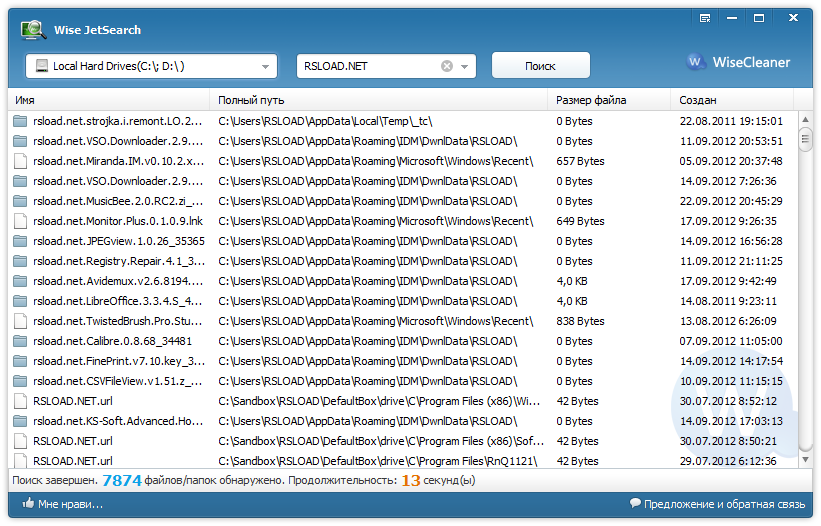Click the folder icon for rsload.net.JPEGview
This screenshot has height=526, width=821.
(x=20, y=241)
